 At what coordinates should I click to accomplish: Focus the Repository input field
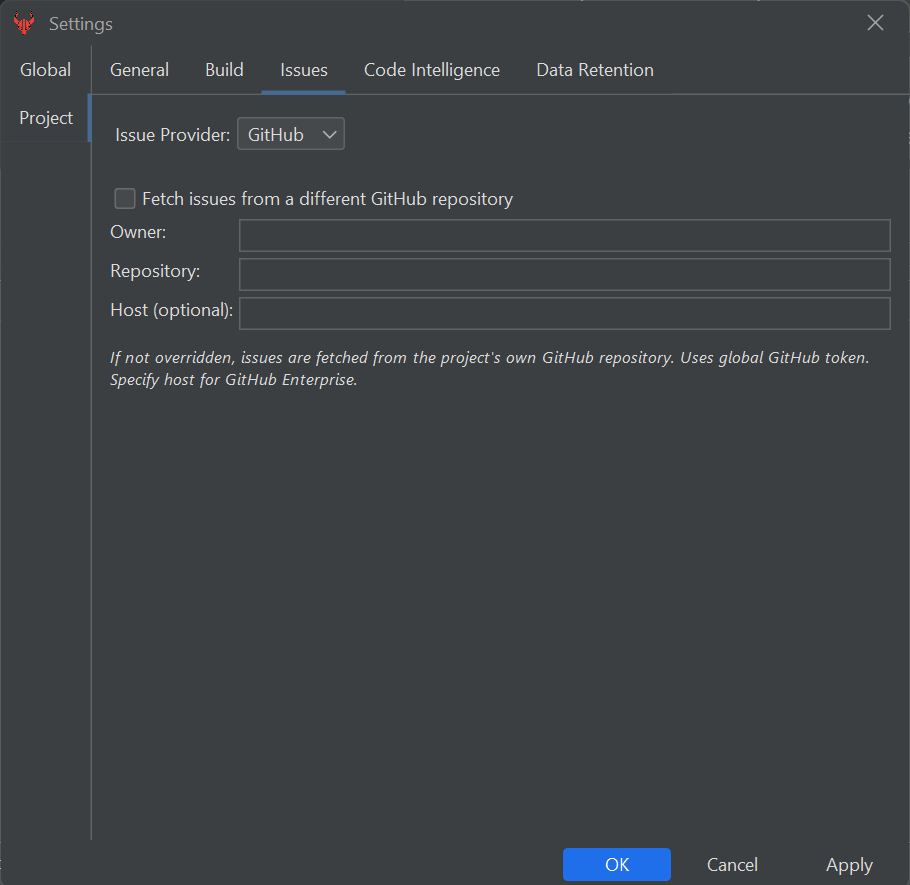click(x=564, y=274)
